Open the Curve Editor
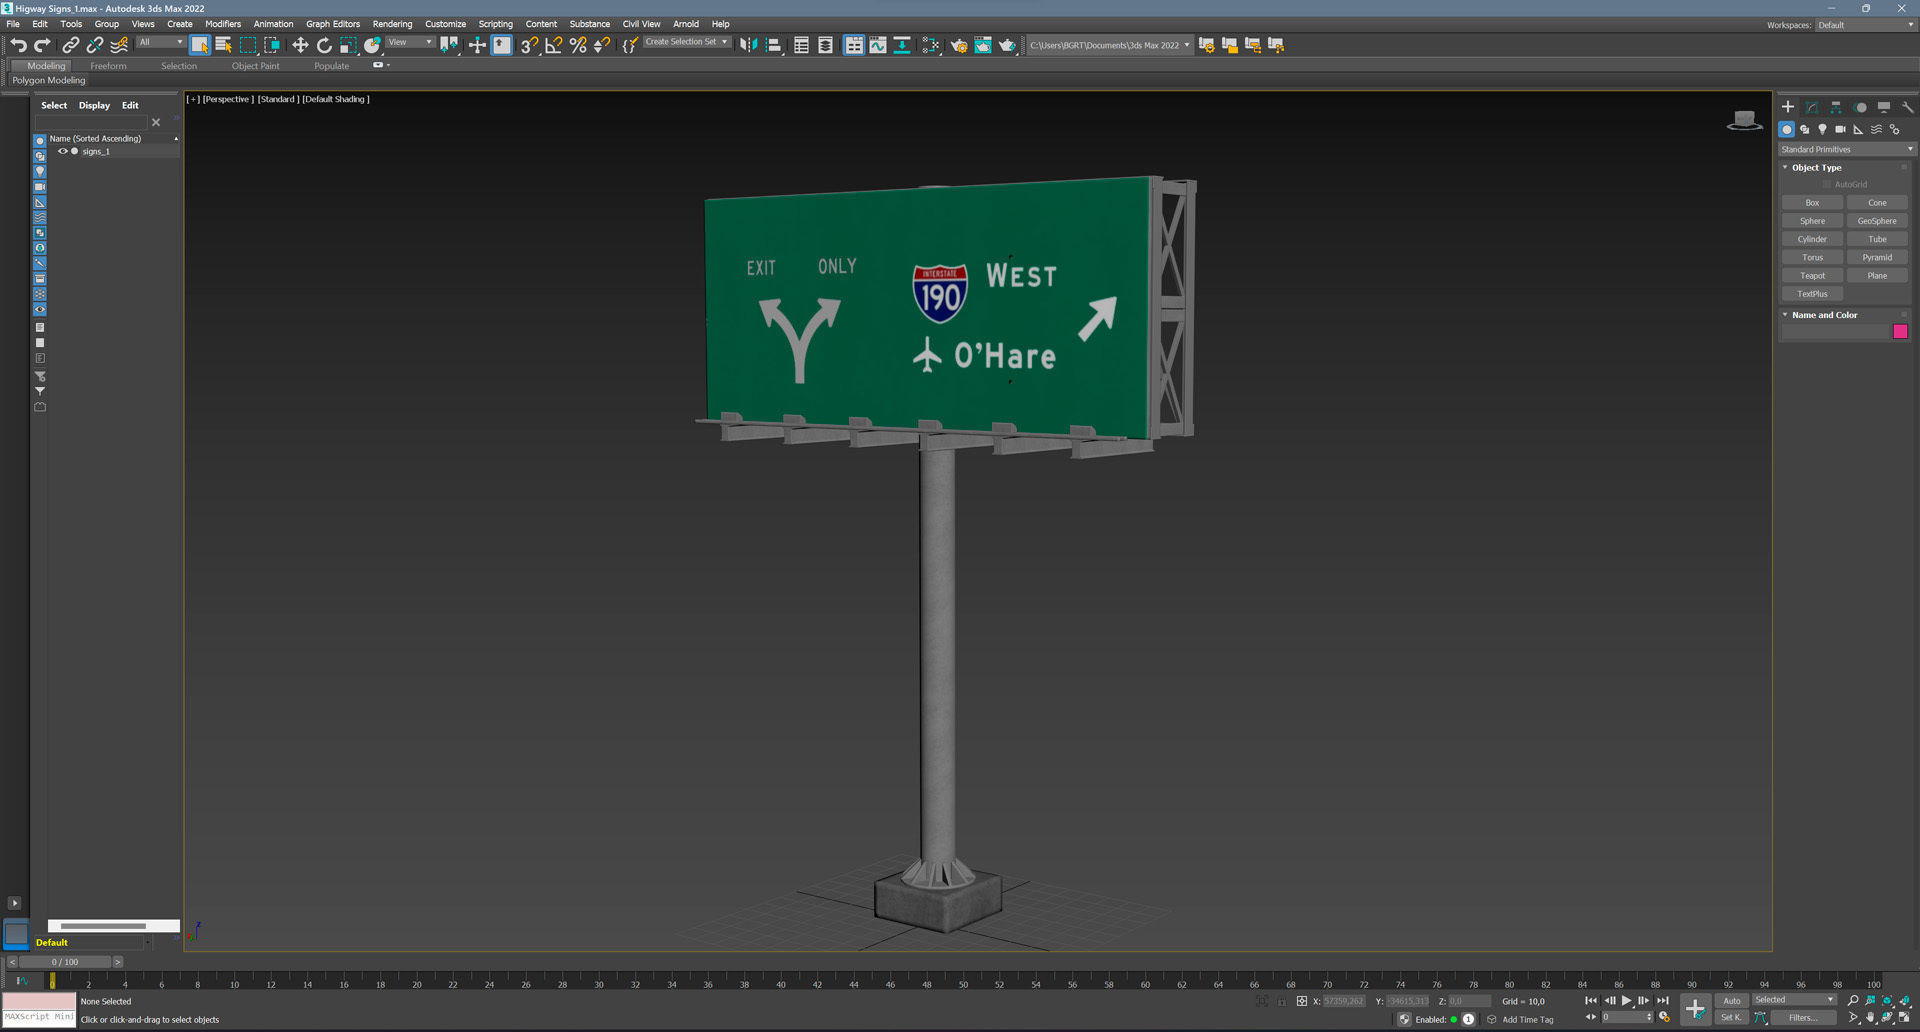This screenshot has width=1920, height=1032. [x=877, y=45]
